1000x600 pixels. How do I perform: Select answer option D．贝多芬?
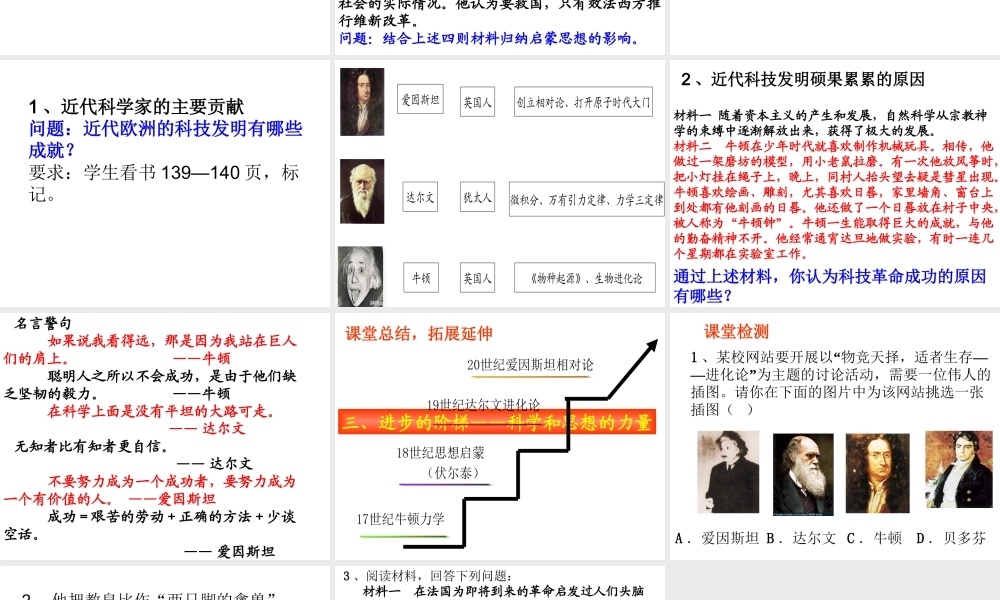click(x=951, y=538)
